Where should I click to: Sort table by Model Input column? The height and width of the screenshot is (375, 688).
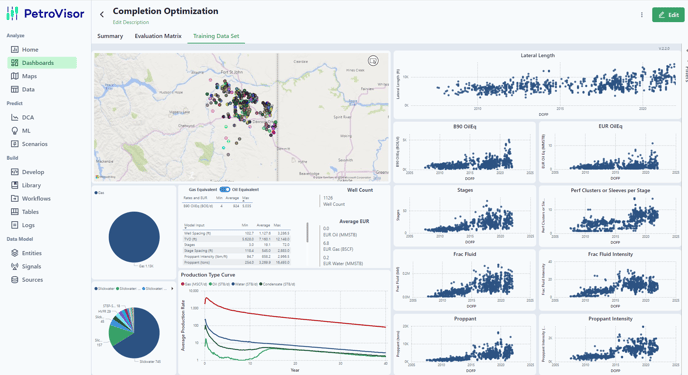(x=194, y=225)
